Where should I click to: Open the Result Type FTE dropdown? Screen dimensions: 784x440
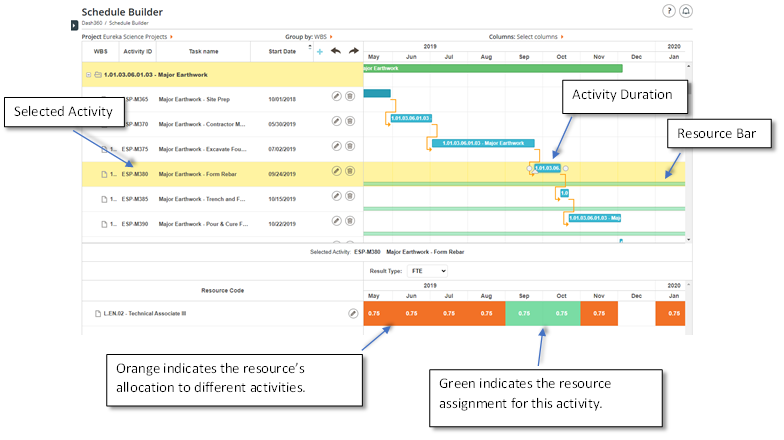(428, 271)
